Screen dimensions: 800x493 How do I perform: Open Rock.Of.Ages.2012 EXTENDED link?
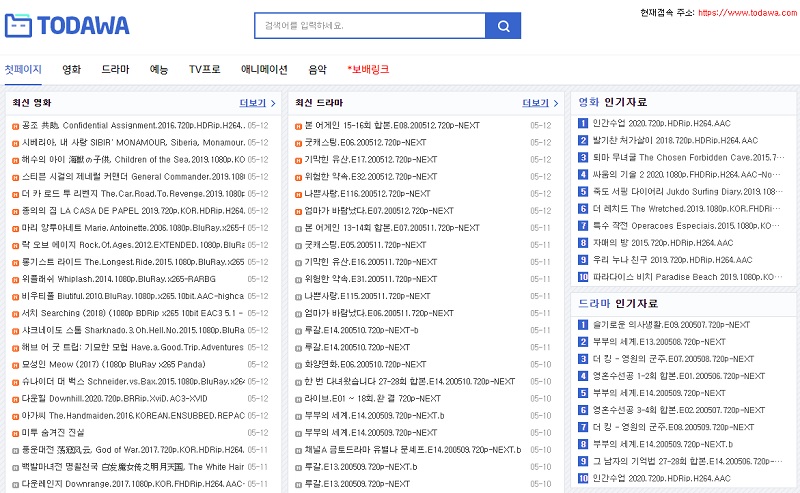click(133, 245)
